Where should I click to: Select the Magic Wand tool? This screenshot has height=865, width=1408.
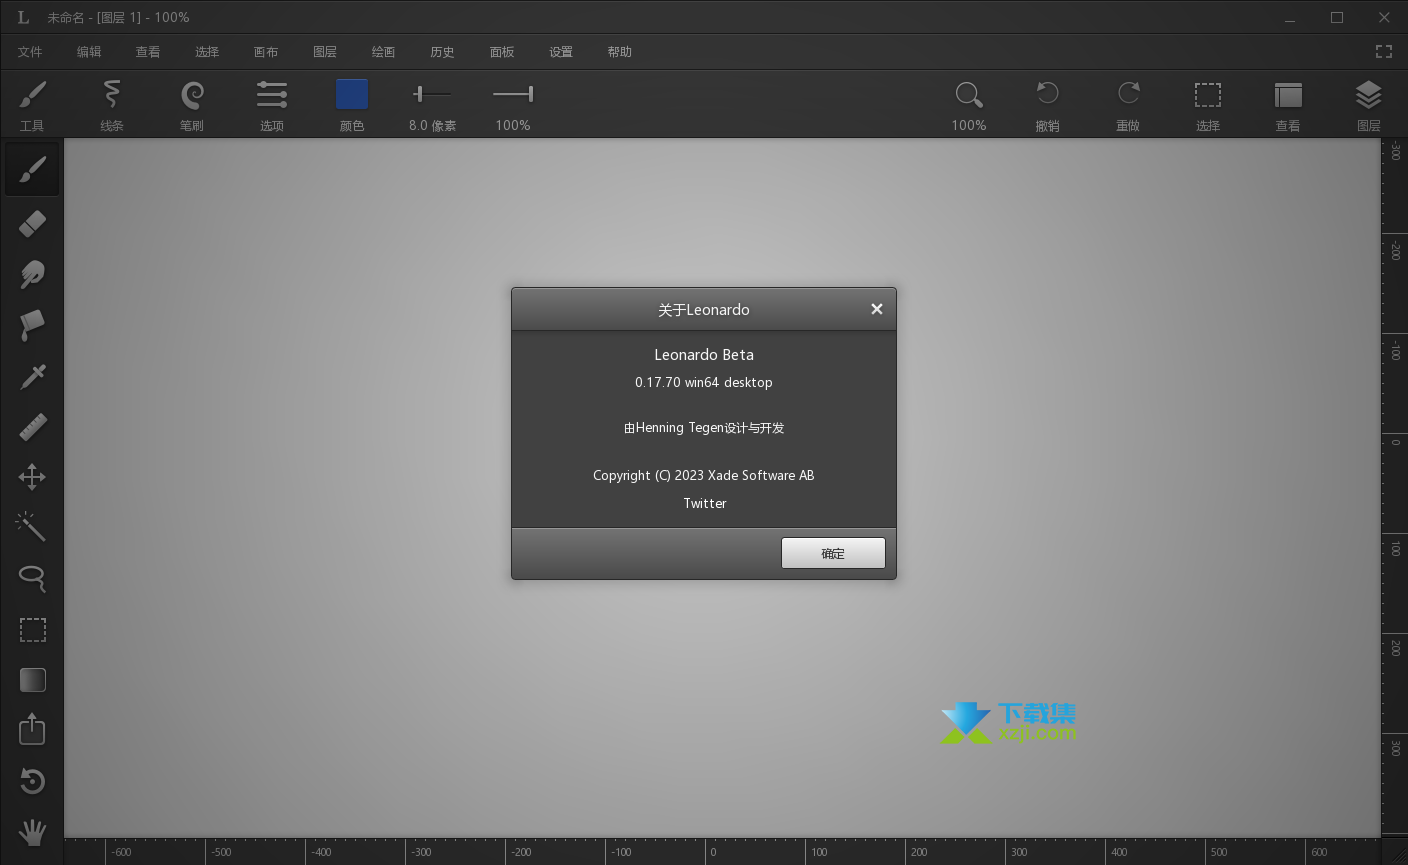coord(32,527)
